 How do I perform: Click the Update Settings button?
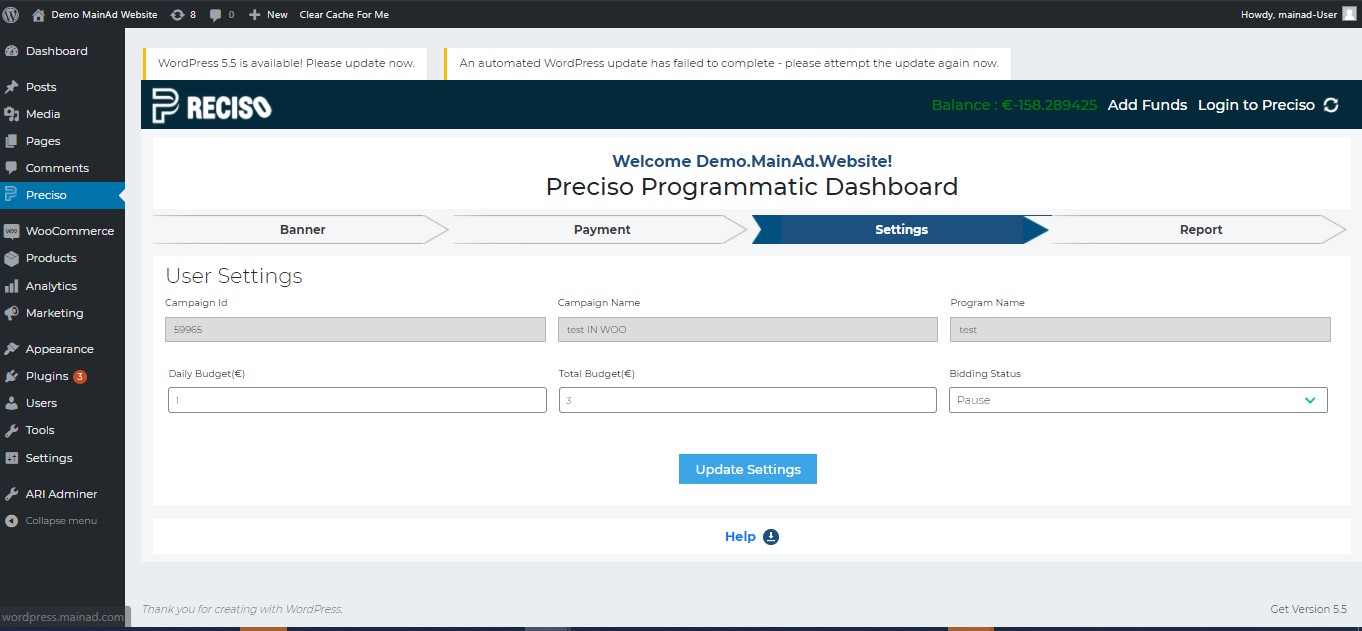click(x=748, y=469)
